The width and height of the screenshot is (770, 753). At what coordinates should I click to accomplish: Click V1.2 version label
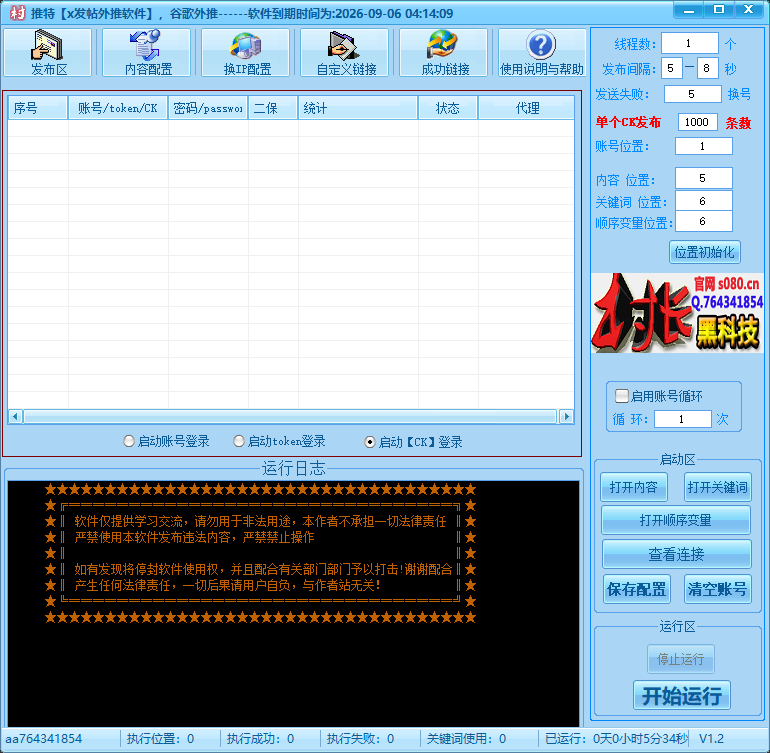coord(712,738)
